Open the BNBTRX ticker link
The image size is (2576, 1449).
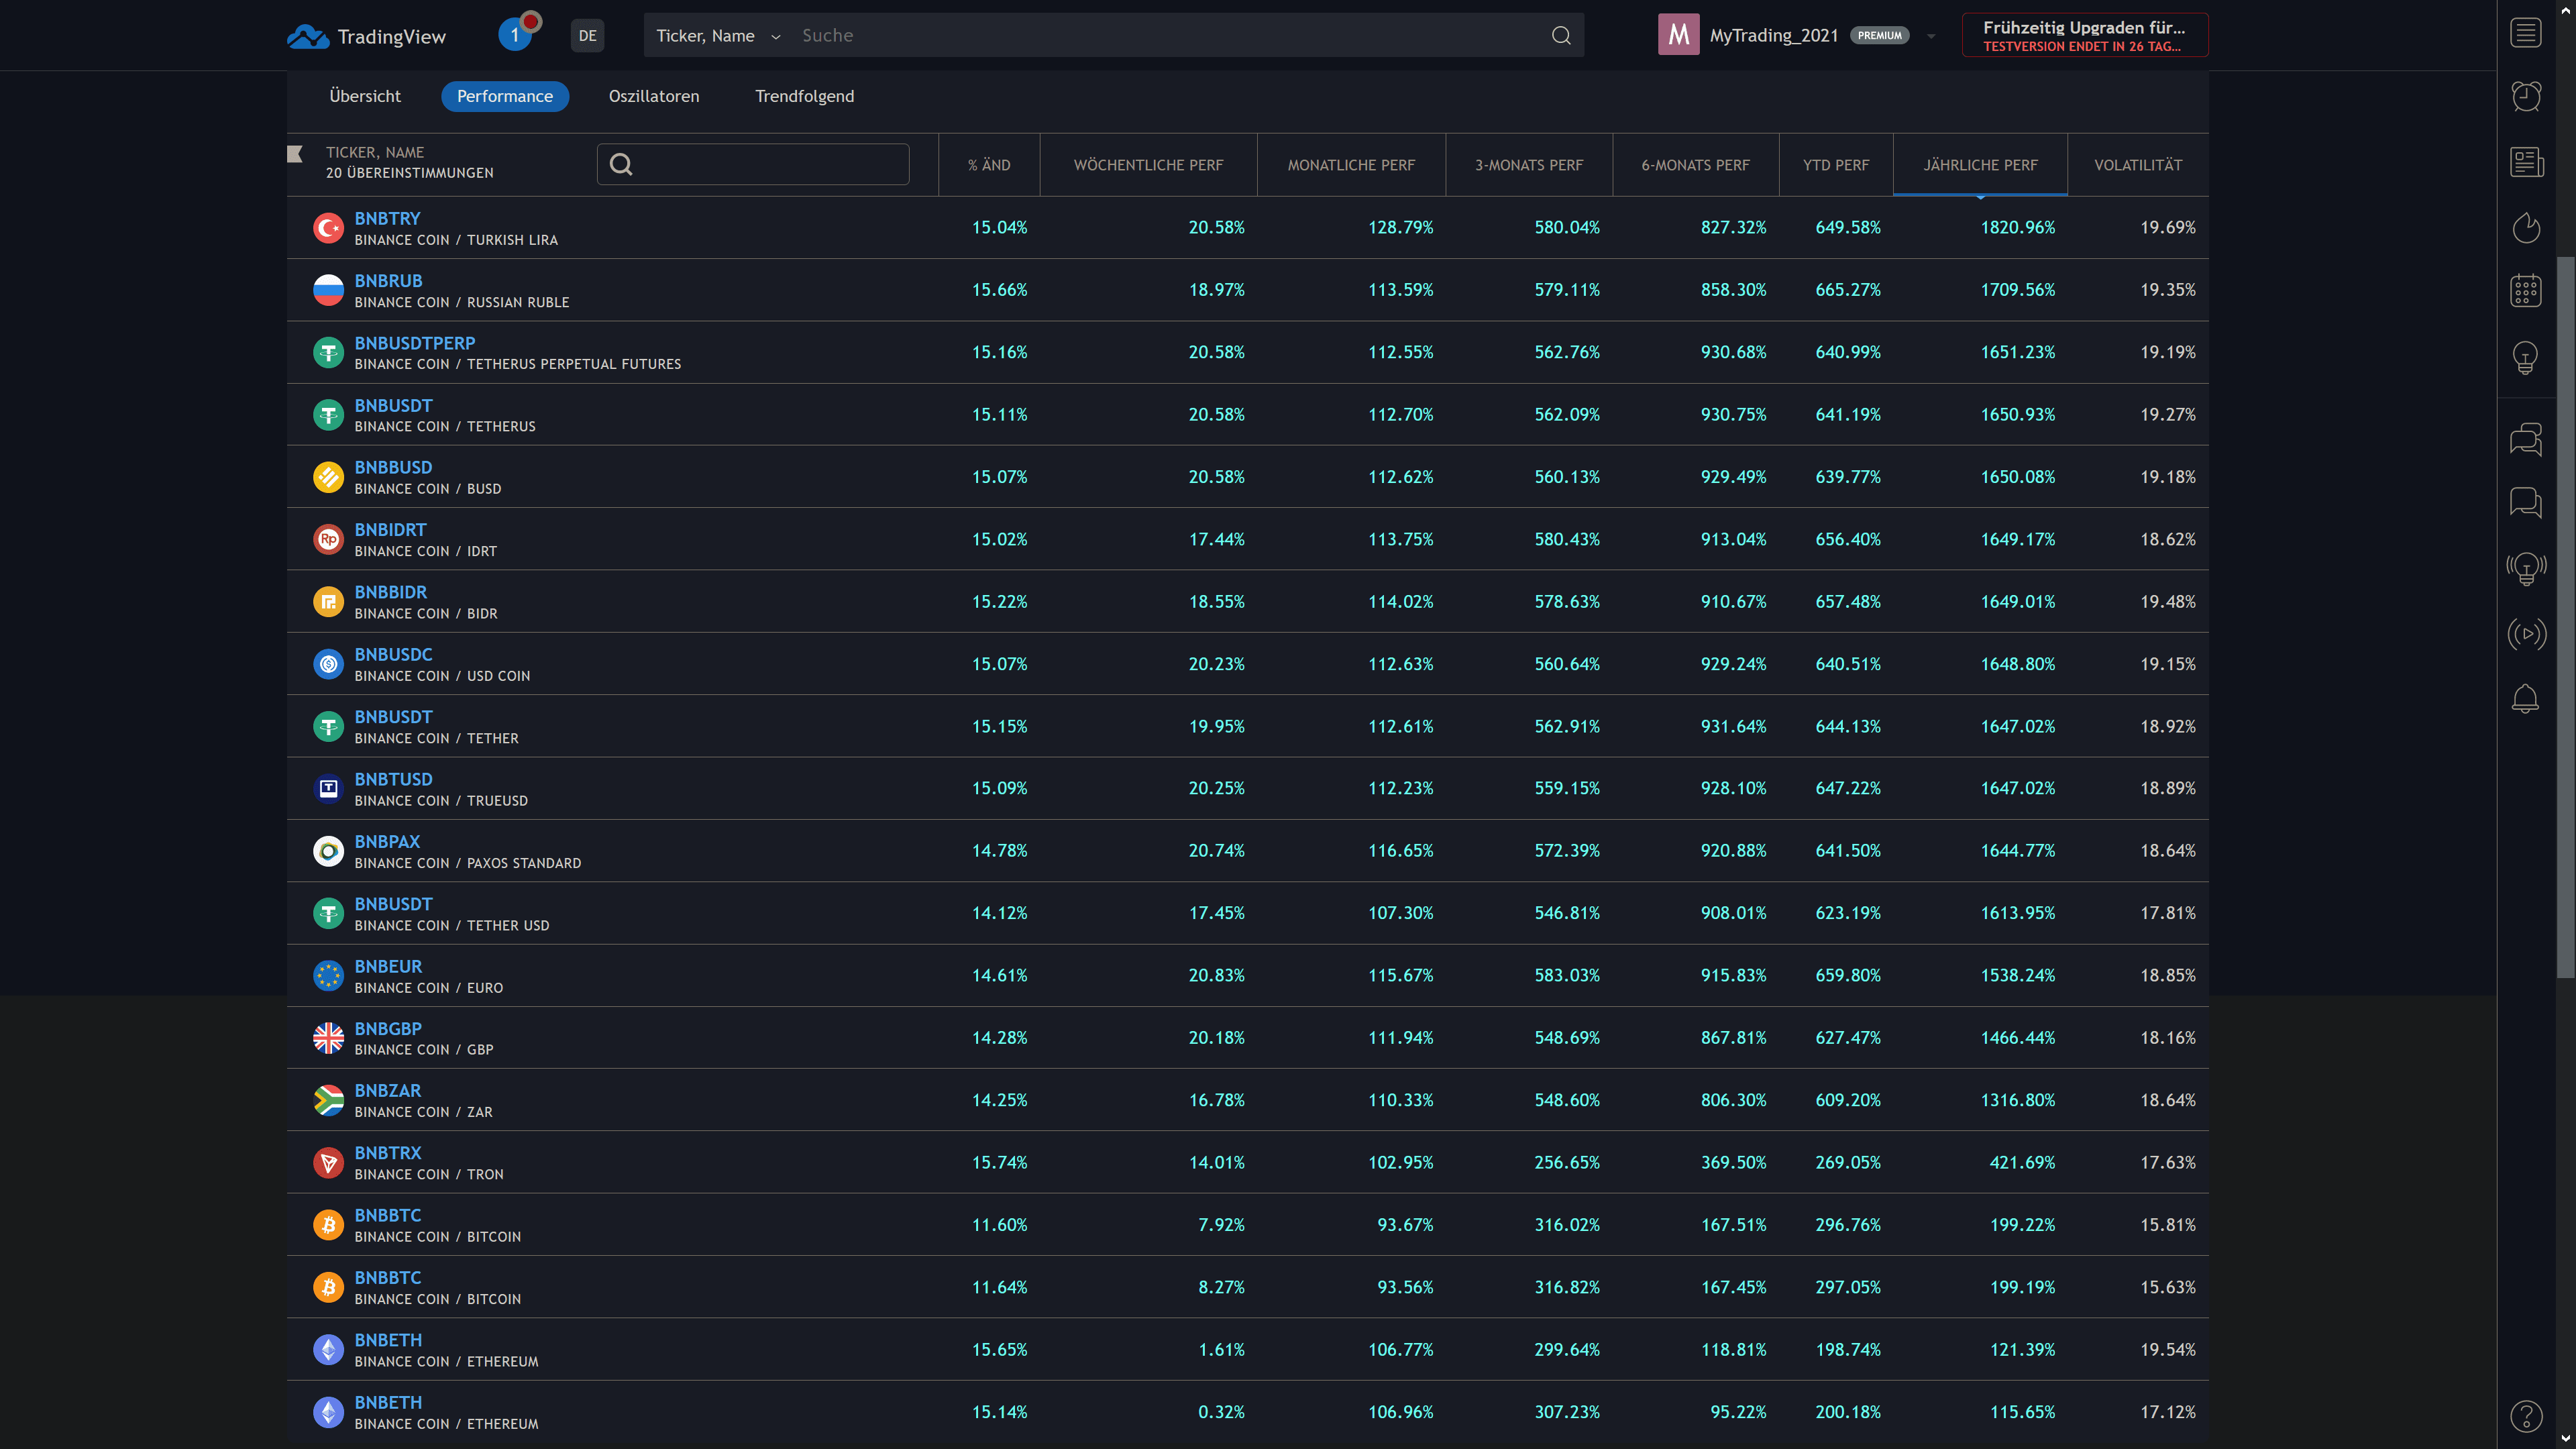pyautogui.click(x=388, y=1153)
